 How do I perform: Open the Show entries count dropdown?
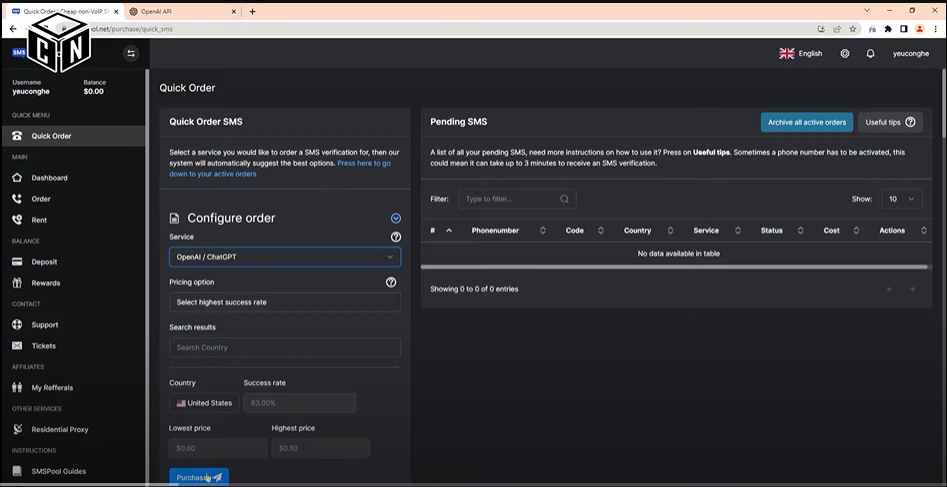click(x=900, y=199)
